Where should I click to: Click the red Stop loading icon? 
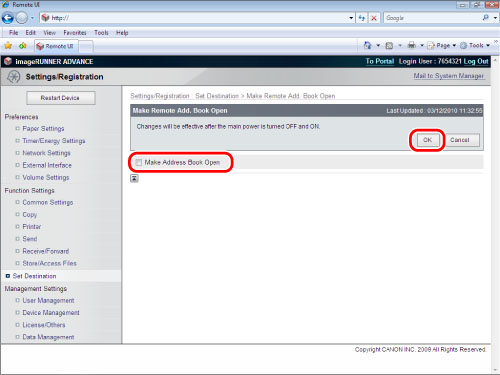pyautogui.click(x=374, y=18)
